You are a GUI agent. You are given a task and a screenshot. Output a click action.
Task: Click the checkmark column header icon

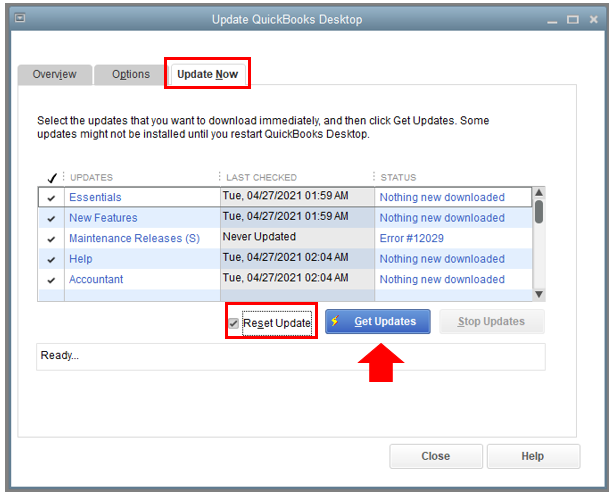pos(52,178)
